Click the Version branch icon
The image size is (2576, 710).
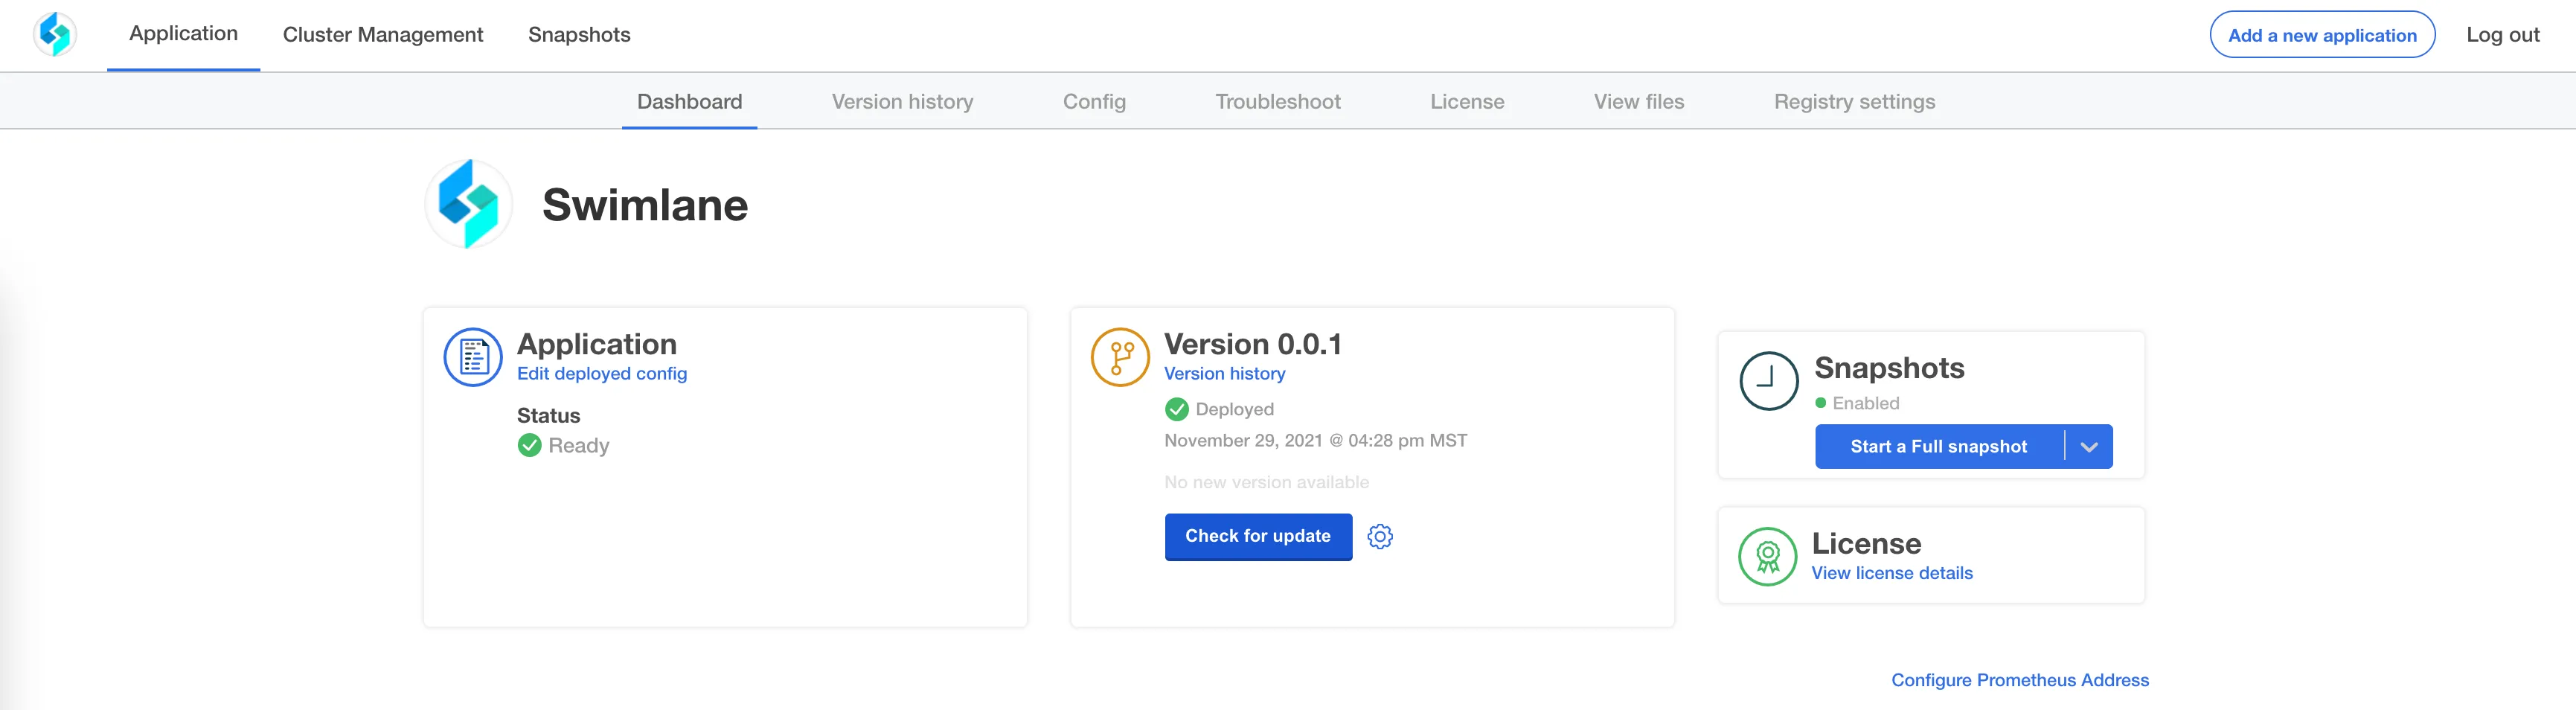point(1120,357)
